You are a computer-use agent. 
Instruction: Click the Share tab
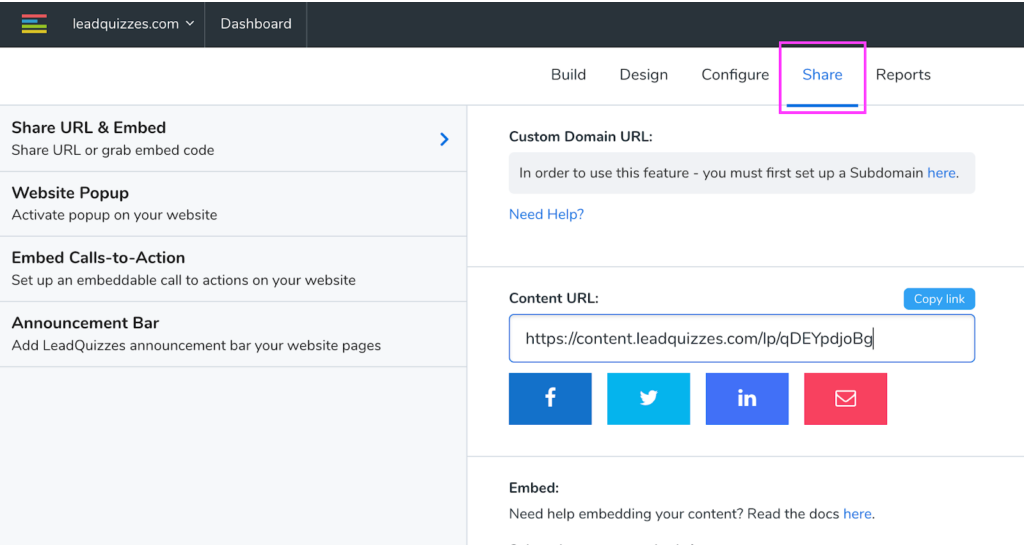click(822, 75)
